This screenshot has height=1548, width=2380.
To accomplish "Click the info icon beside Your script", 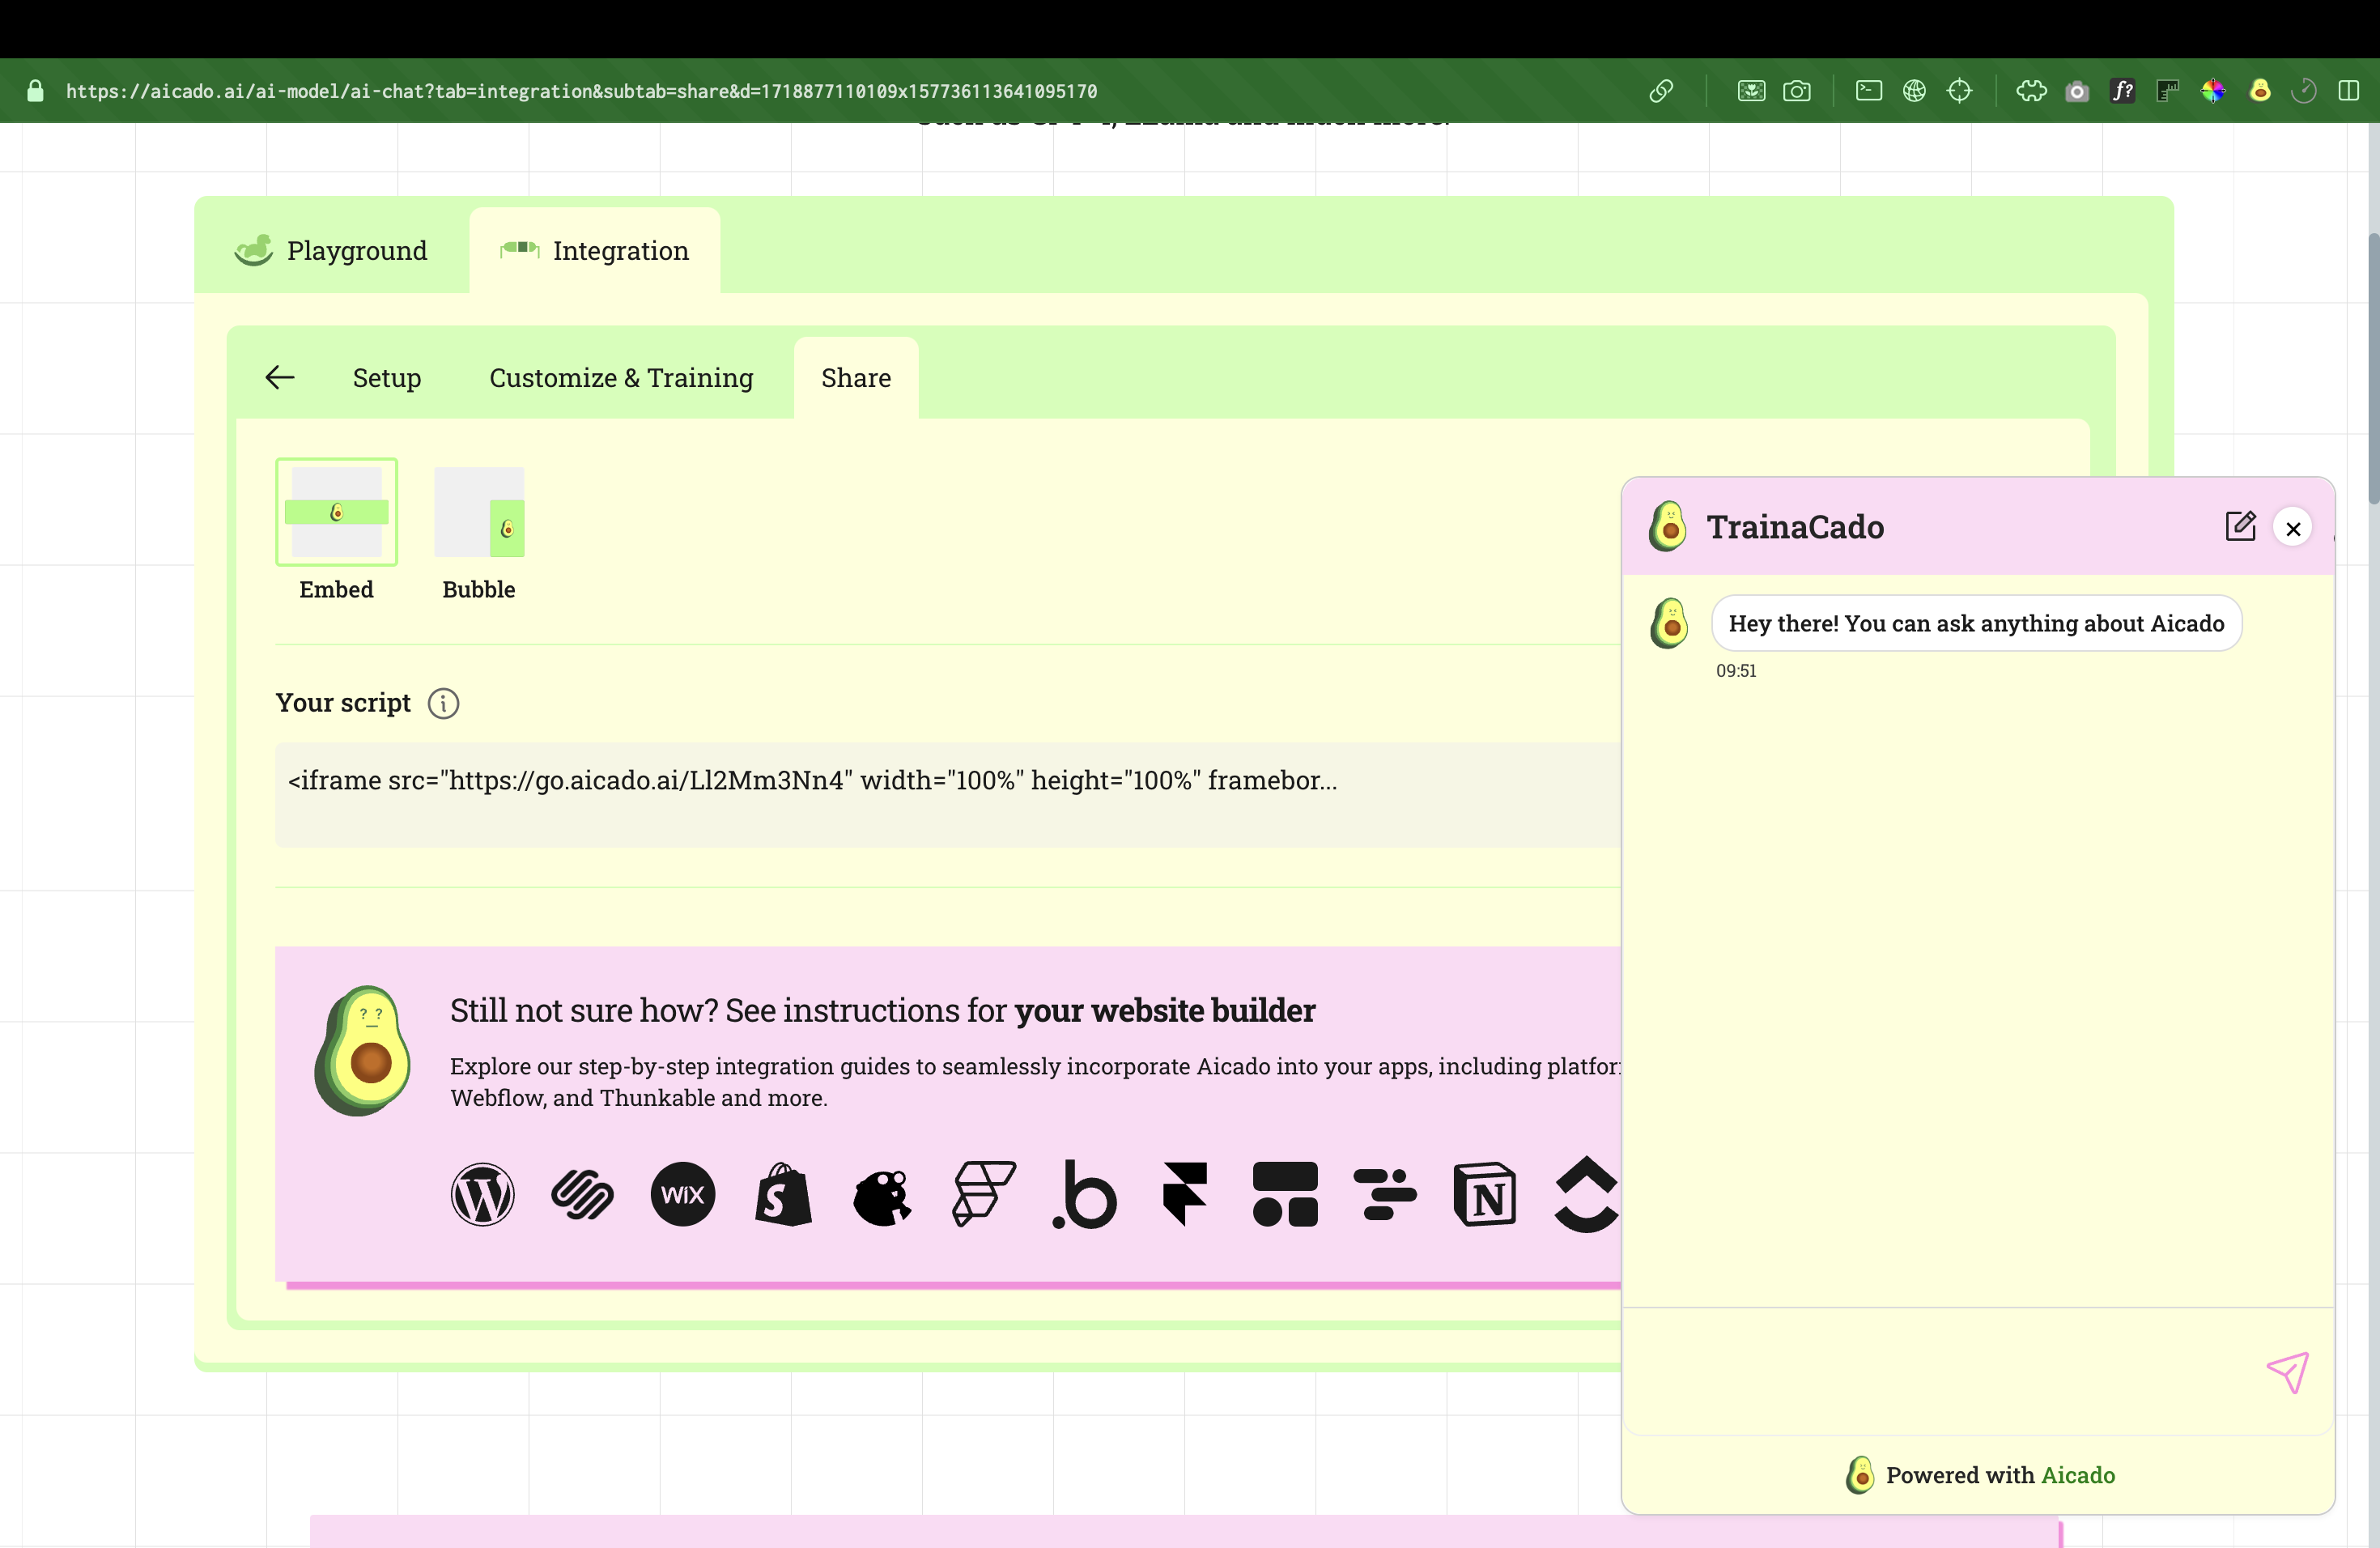I will (443, 704).
